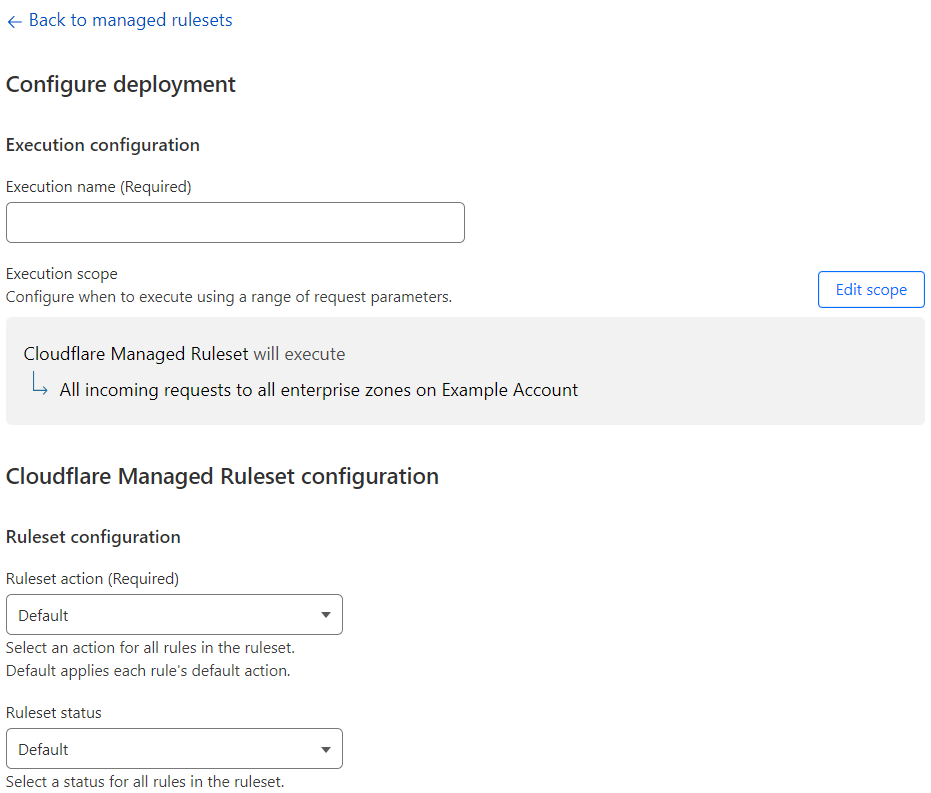Click the Ruleset configuration heading
The width and height of the screenshot is (931, 793).
coord(93,537)
